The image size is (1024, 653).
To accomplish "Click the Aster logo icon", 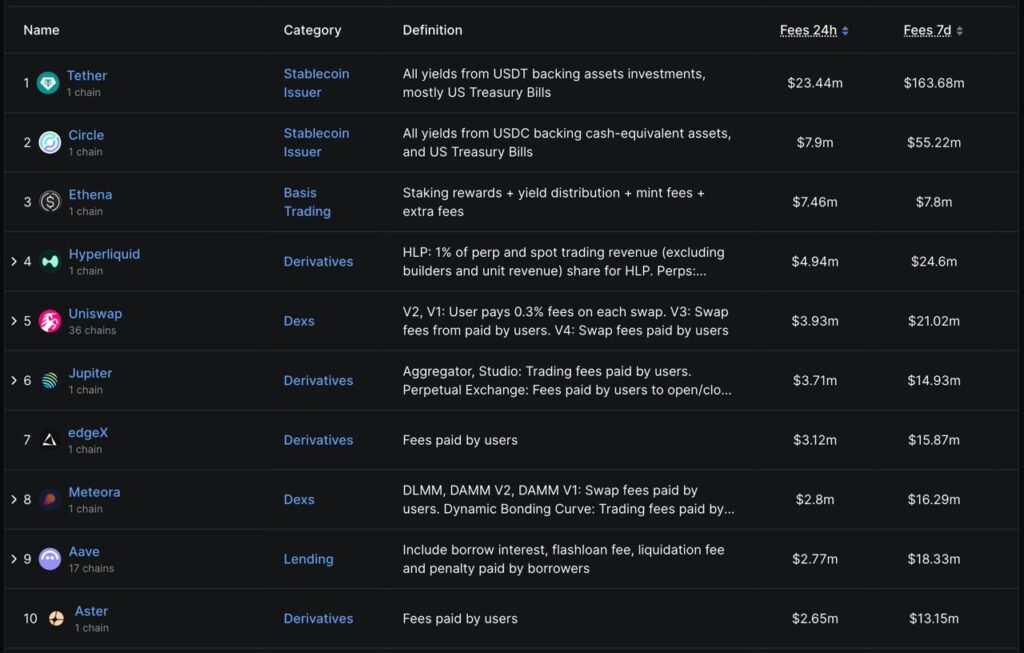I will tap(56, 619).
